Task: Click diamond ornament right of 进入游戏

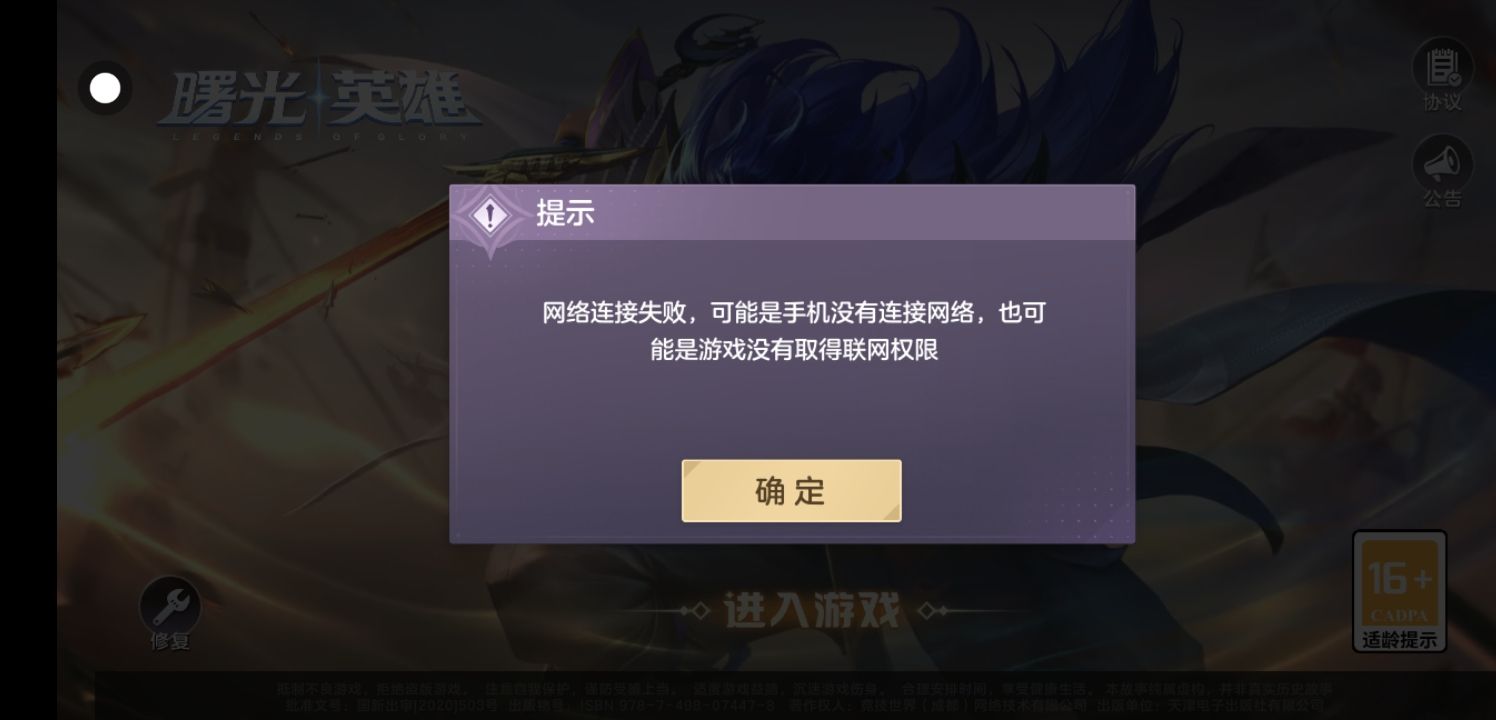Action: [x=927, y=610]
